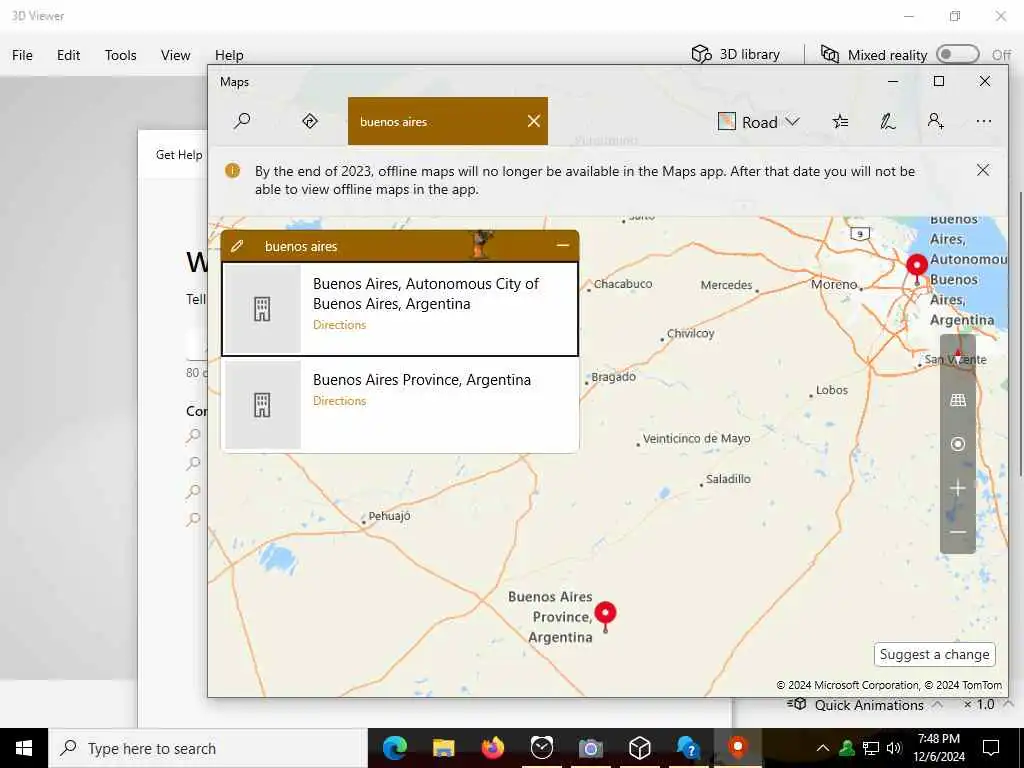
Task: Open Firefox from taskbar
Action: [x=492, y=748]
